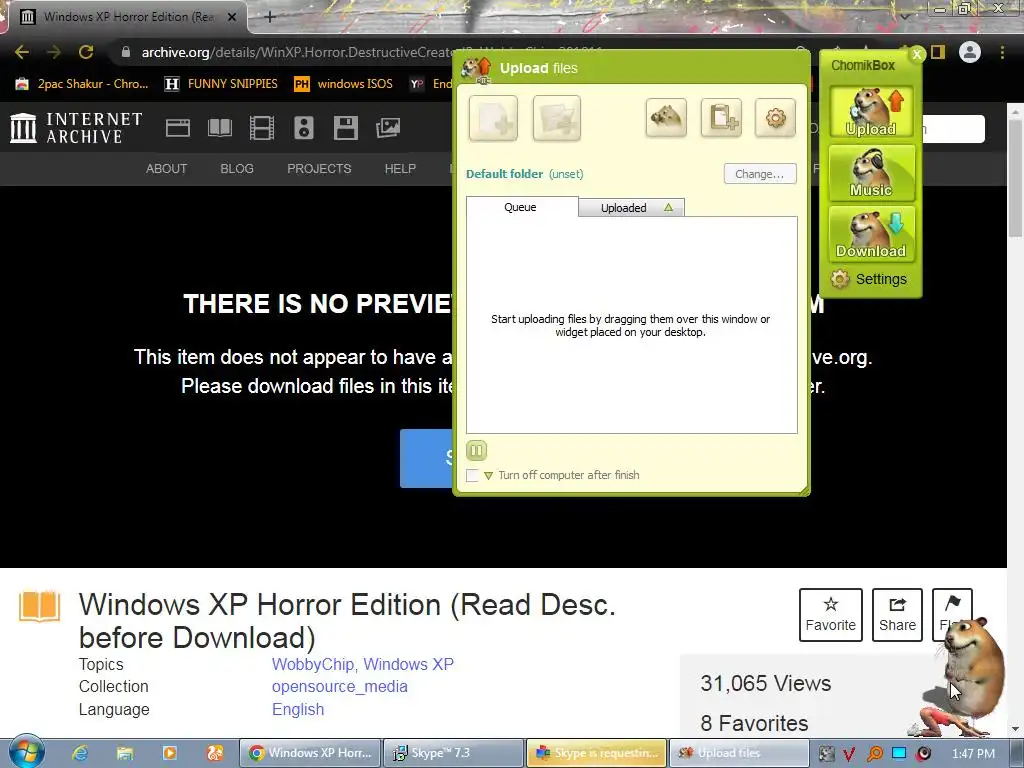
Task: Switch to the Queue tab
Action: coord(521,207)
